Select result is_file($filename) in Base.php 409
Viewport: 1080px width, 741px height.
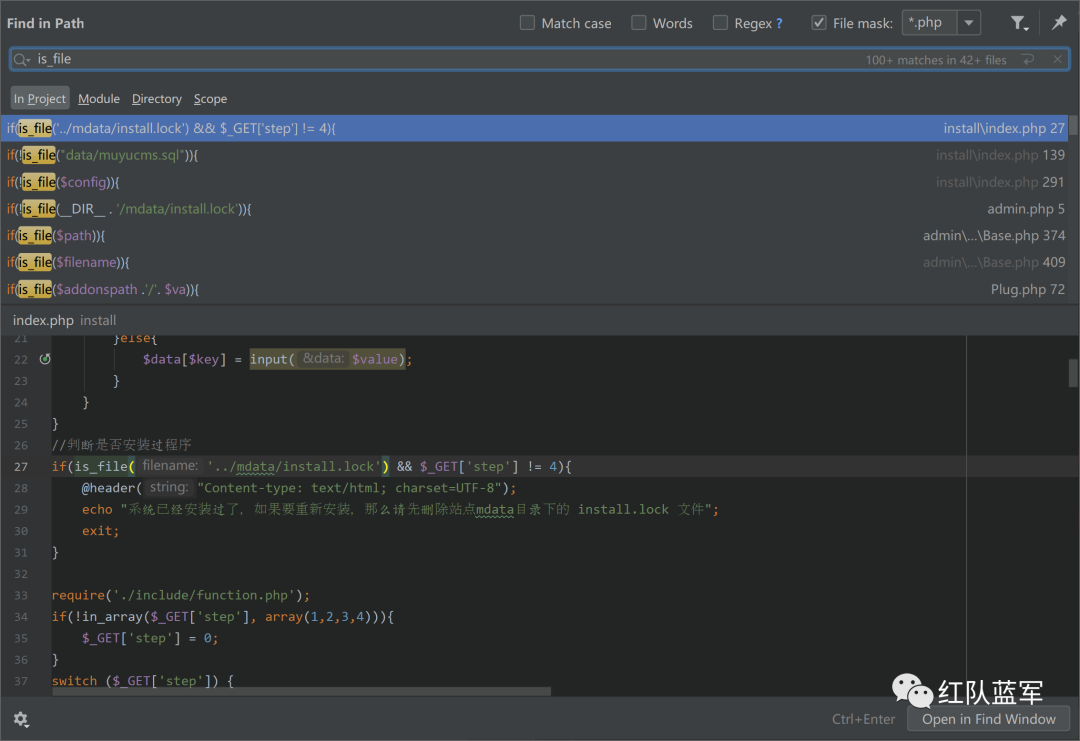(x=534, y=262)
